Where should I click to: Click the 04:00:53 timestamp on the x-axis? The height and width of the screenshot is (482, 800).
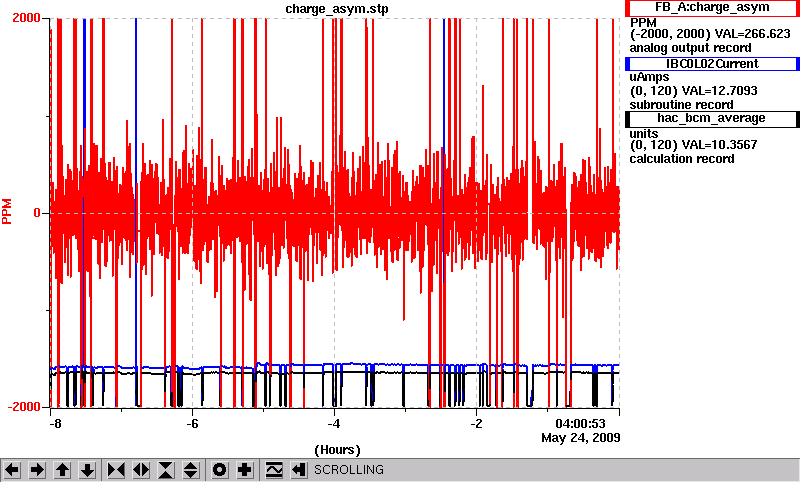tap(580, 424)
